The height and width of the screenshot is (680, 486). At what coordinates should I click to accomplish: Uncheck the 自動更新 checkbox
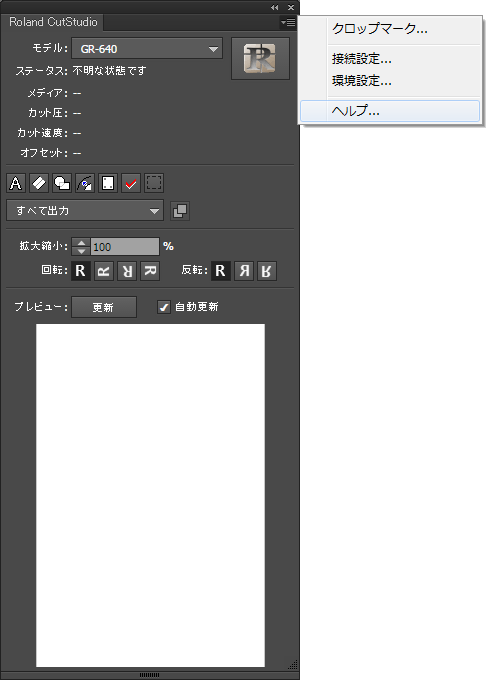[x=163, y=307]
